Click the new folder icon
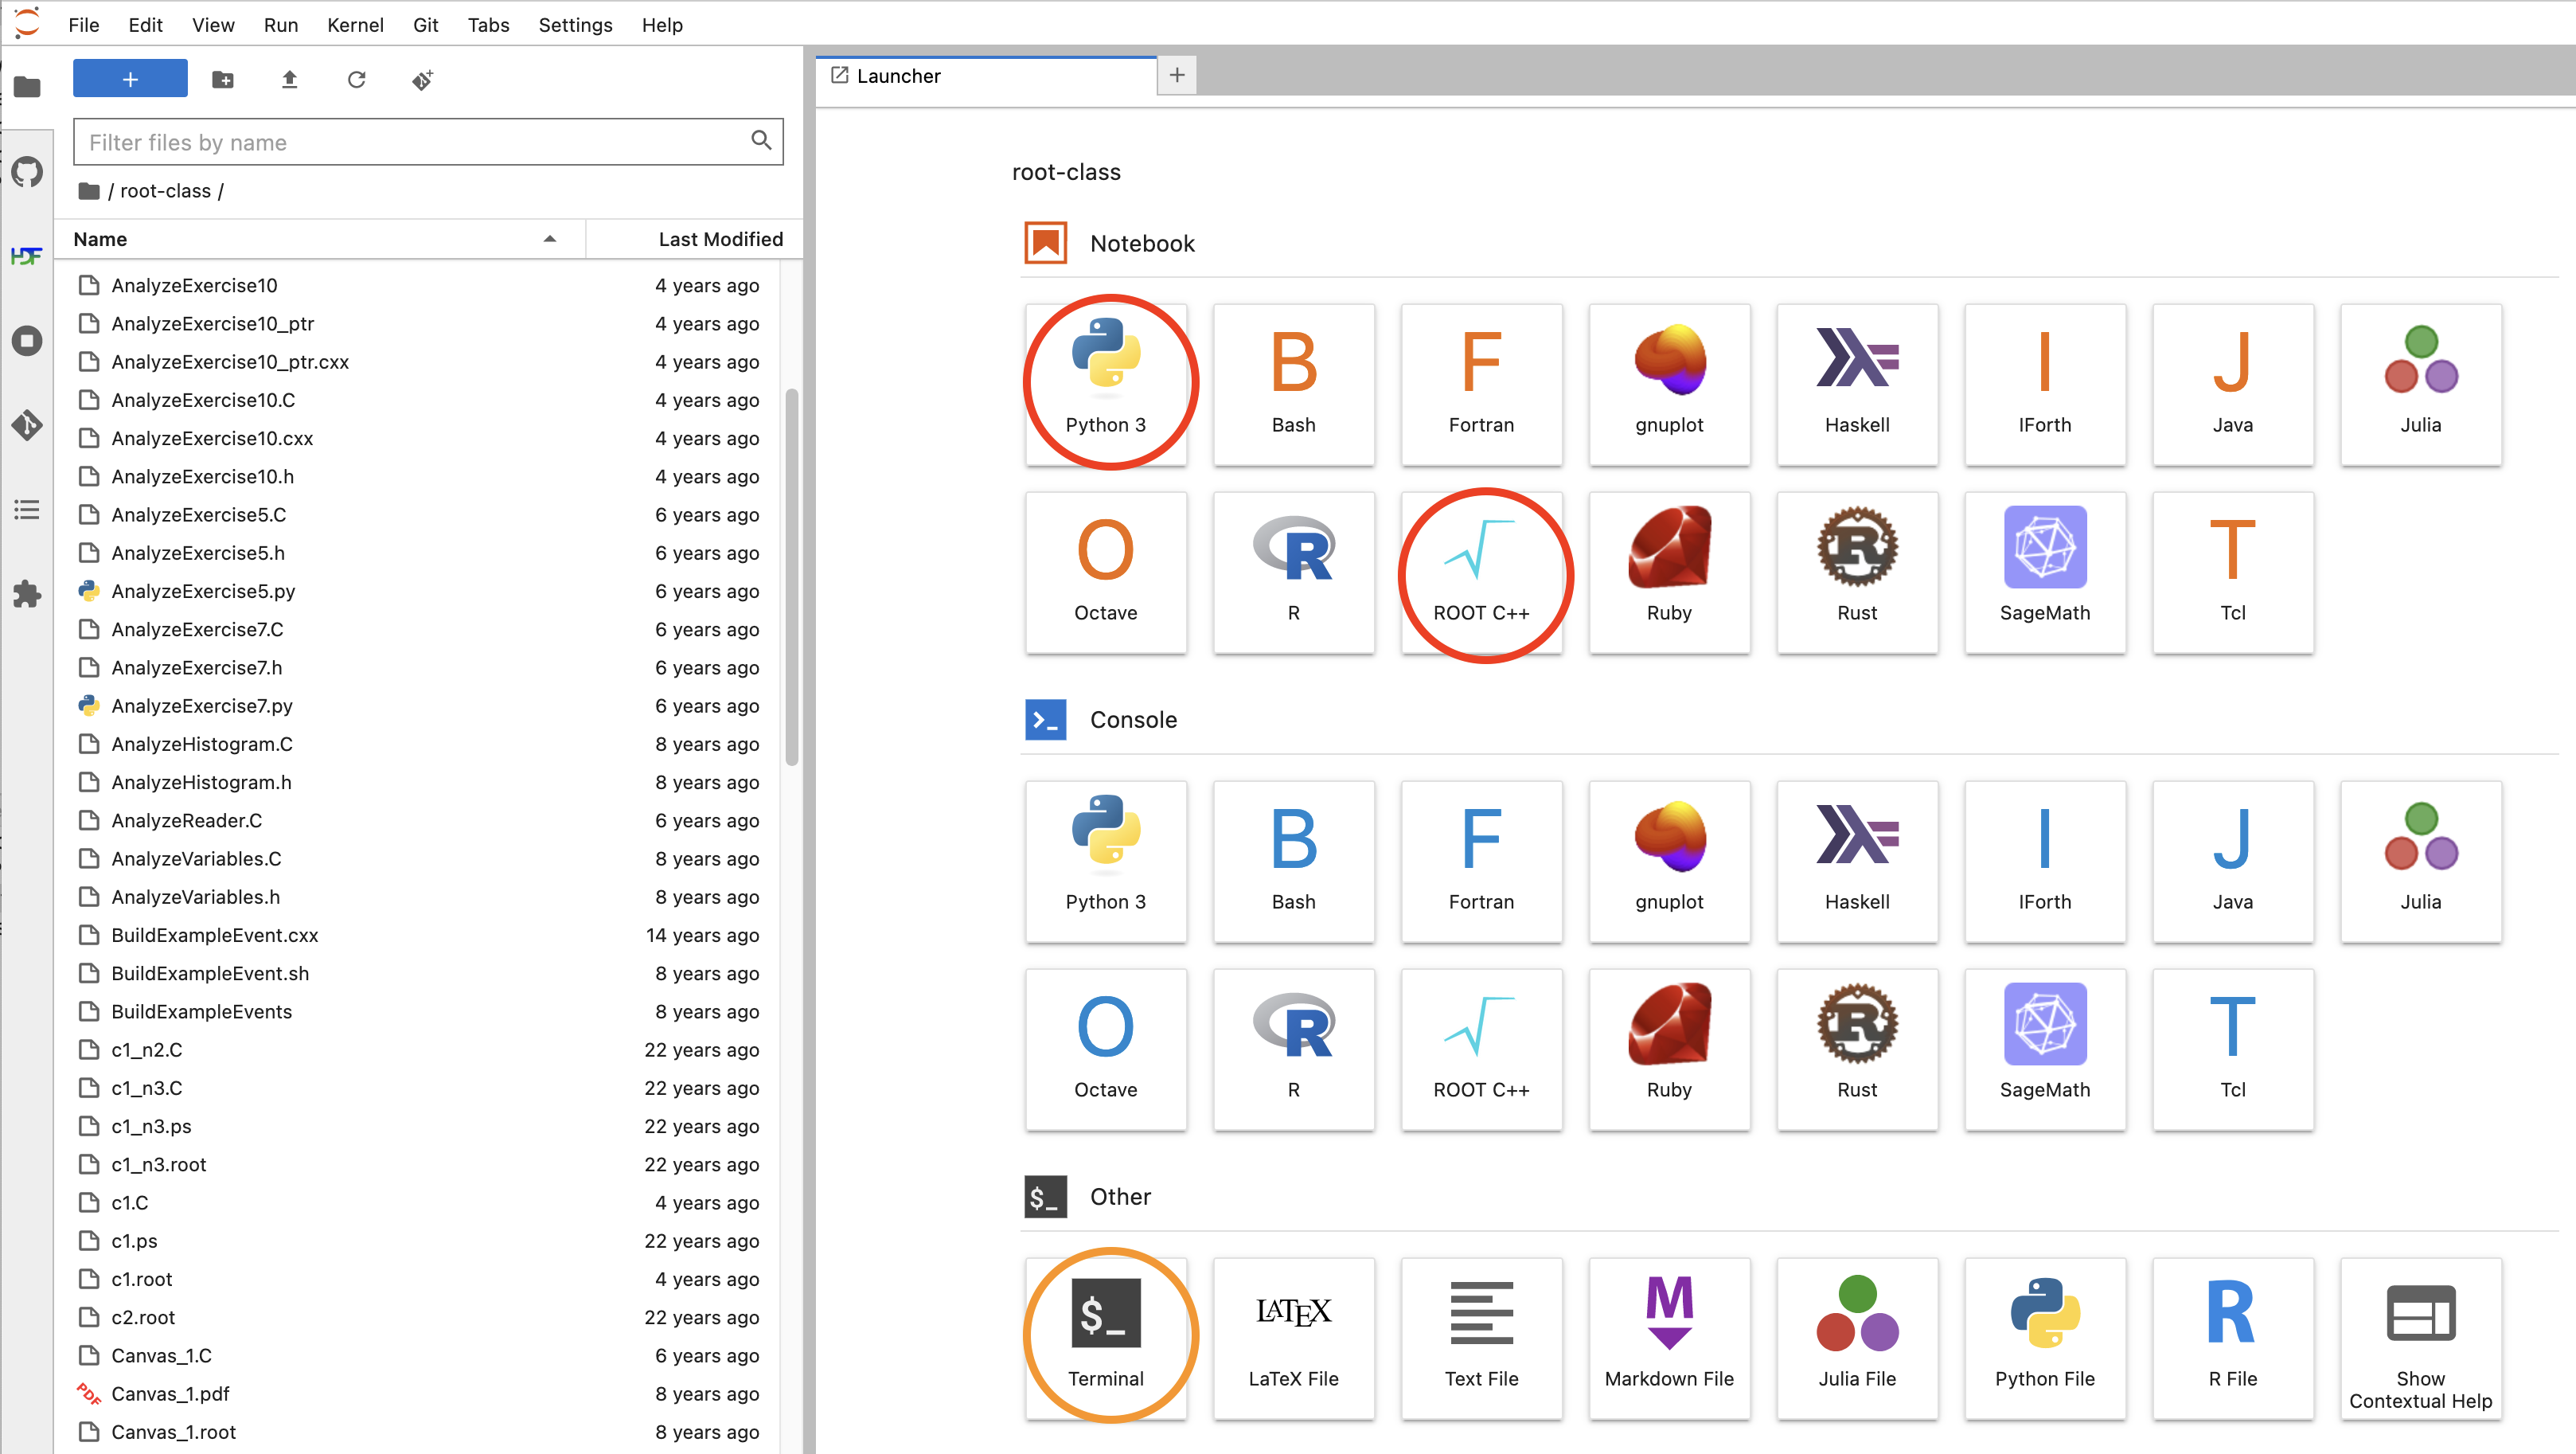 [x=223, y=80]
